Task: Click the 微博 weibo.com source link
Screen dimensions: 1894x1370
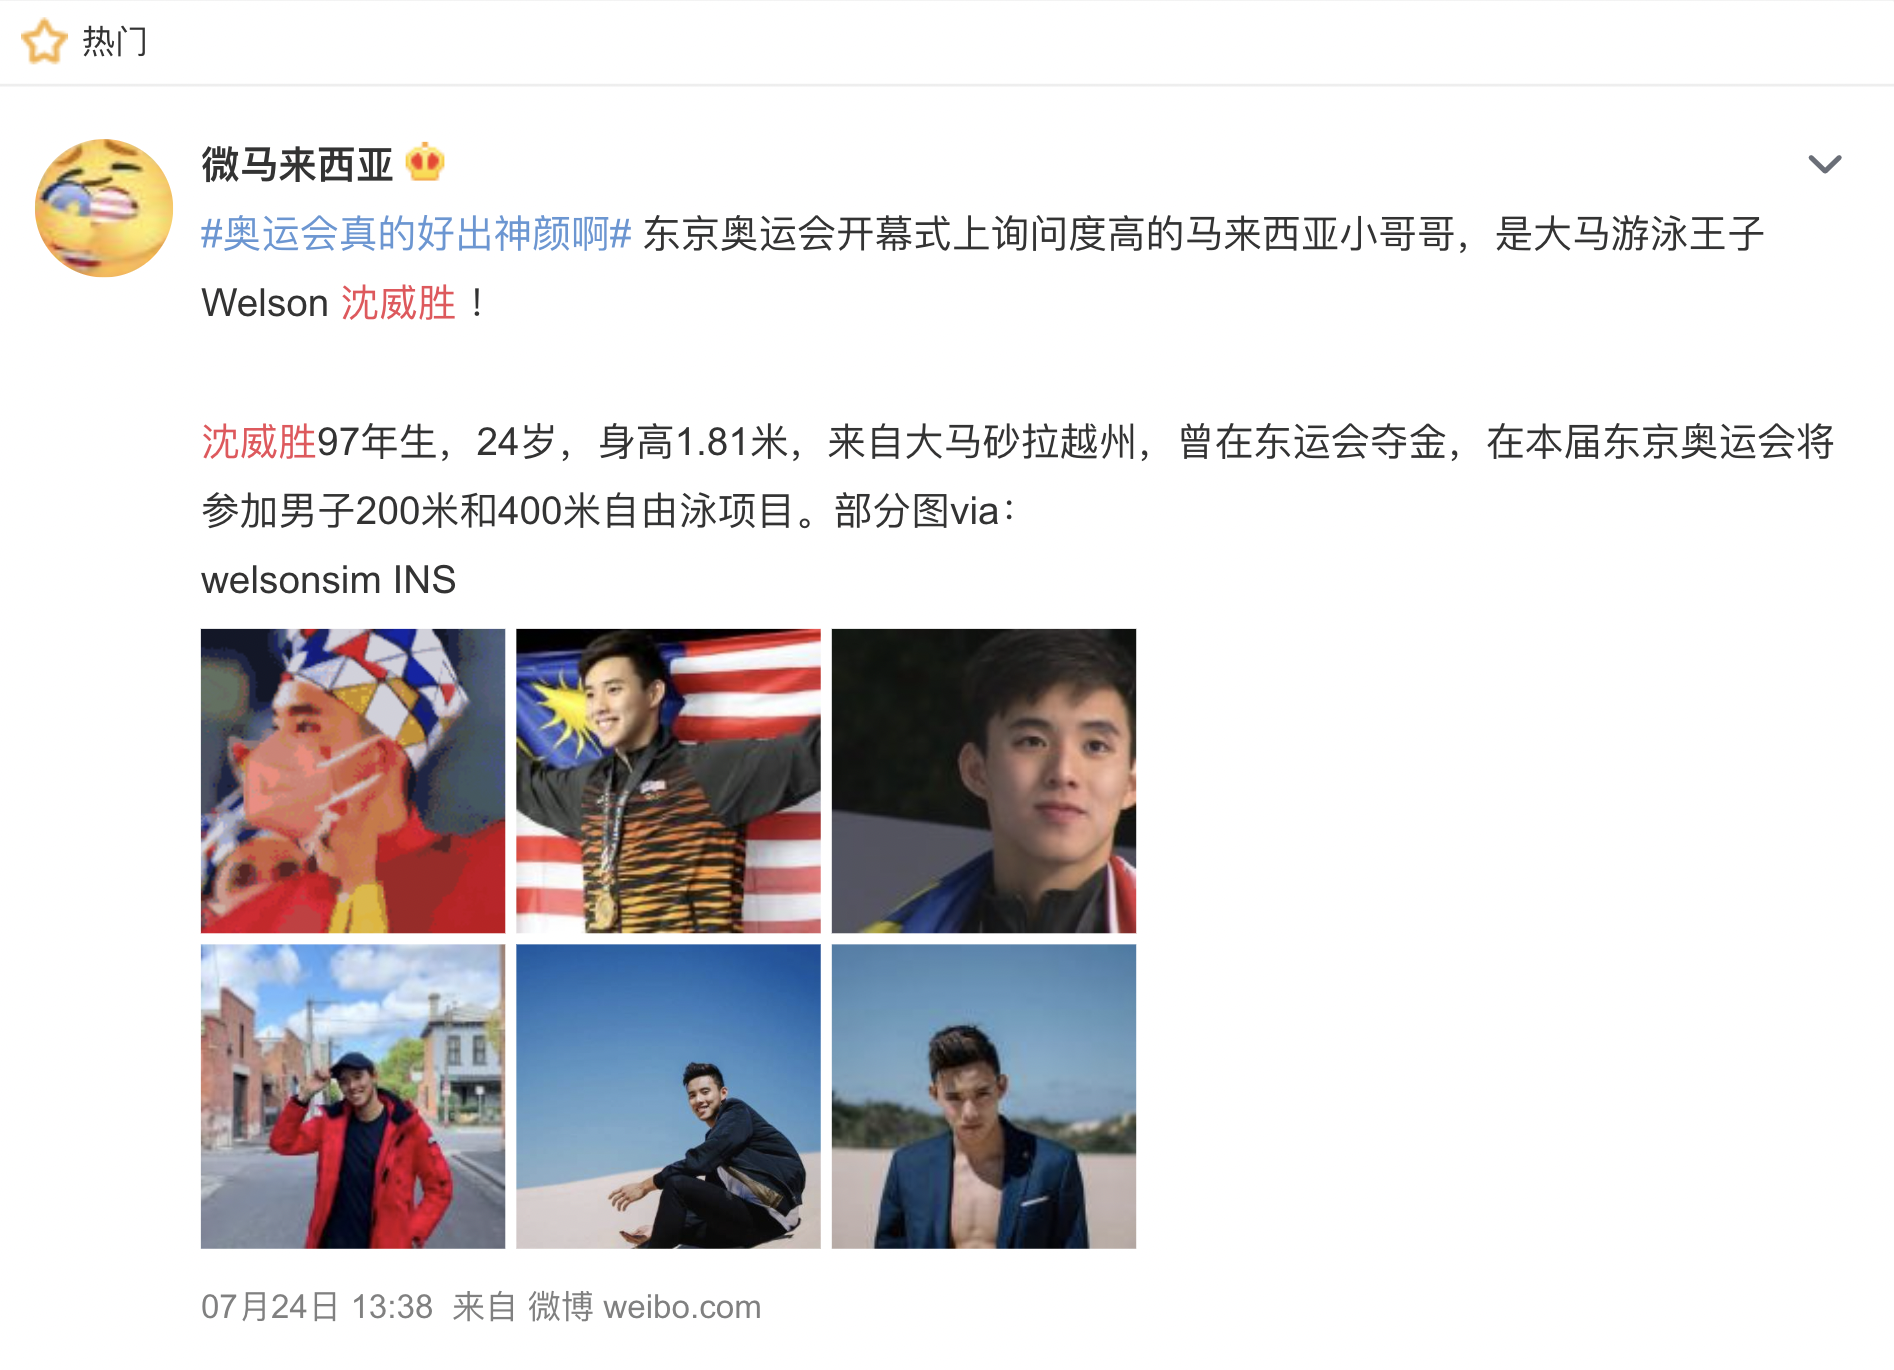Action: (645, 1307)
